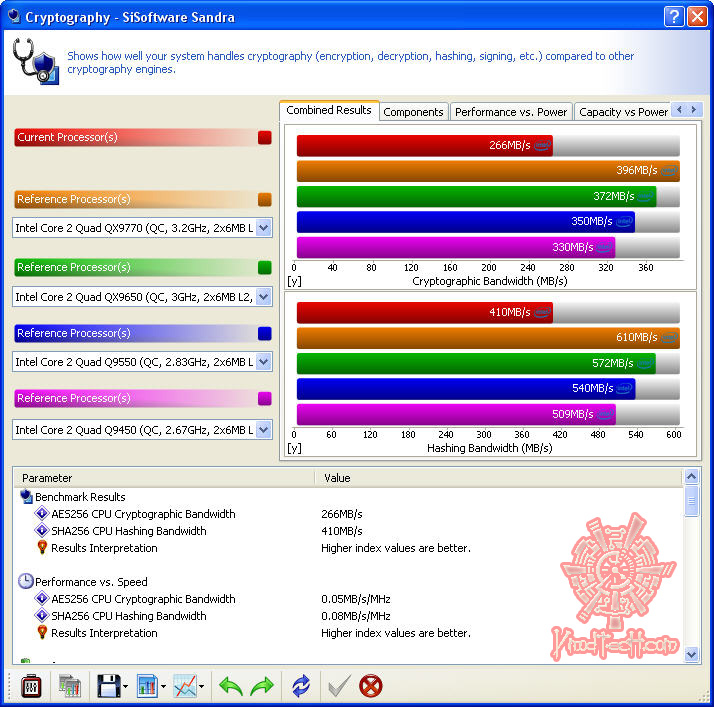Viewport: 714px width, 707px height.
Task: Click the Benchmark Results group icon
Action: (26, 496)
